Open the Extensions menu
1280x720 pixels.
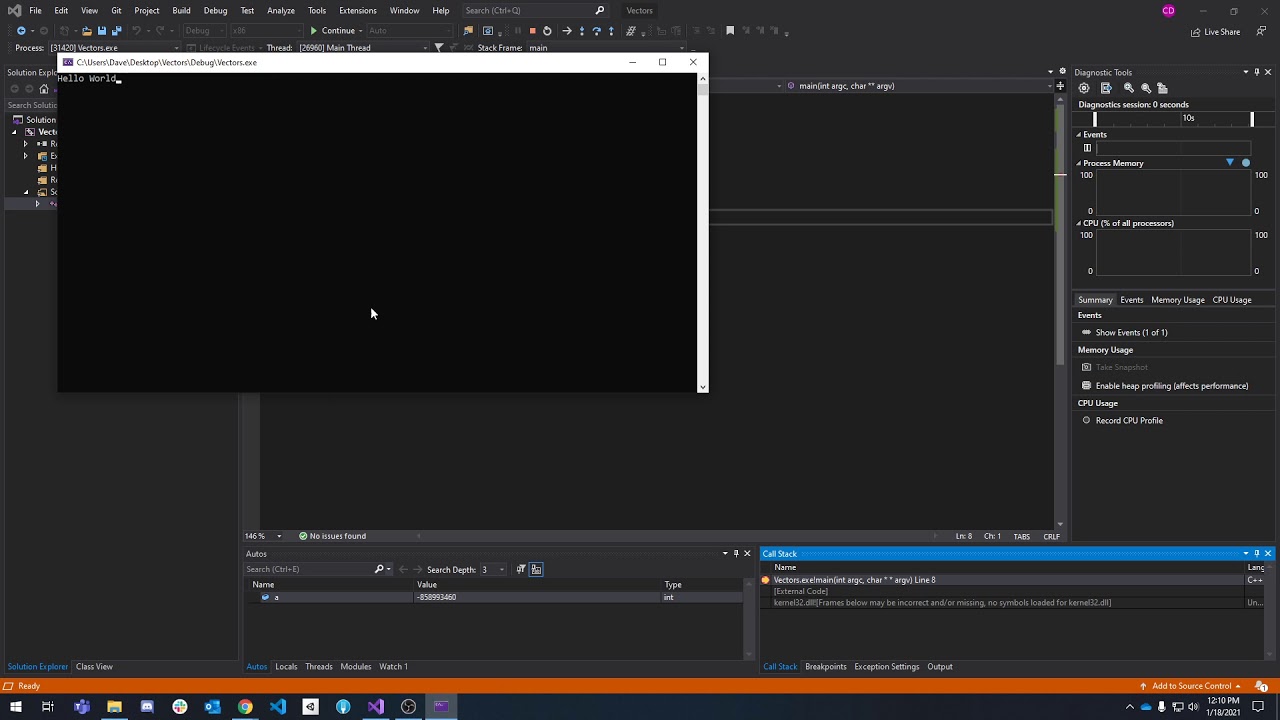coord(357,11)
